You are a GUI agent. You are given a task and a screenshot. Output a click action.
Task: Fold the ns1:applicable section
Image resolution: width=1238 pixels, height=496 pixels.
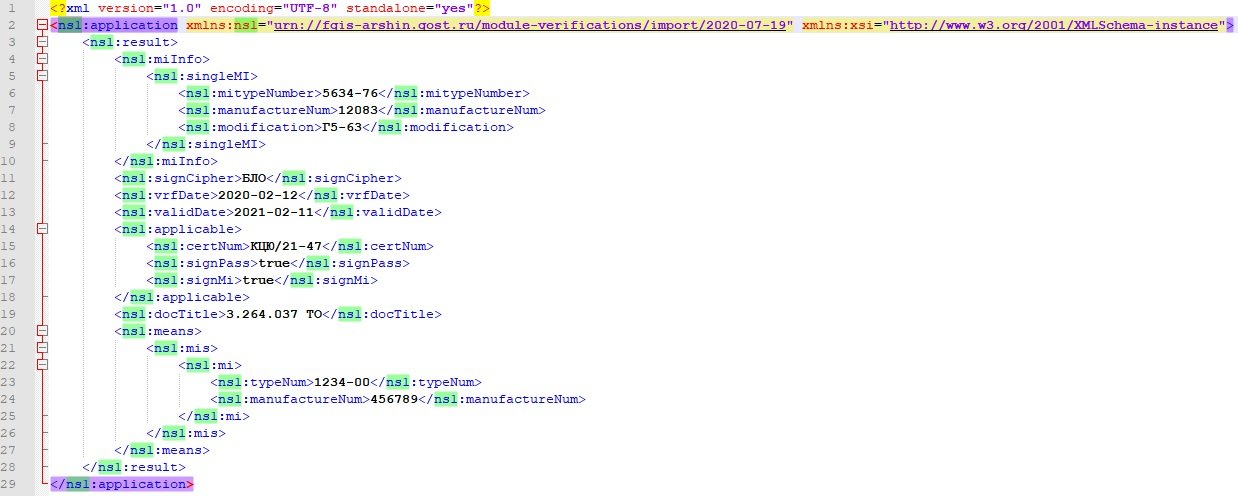[41, 229]
